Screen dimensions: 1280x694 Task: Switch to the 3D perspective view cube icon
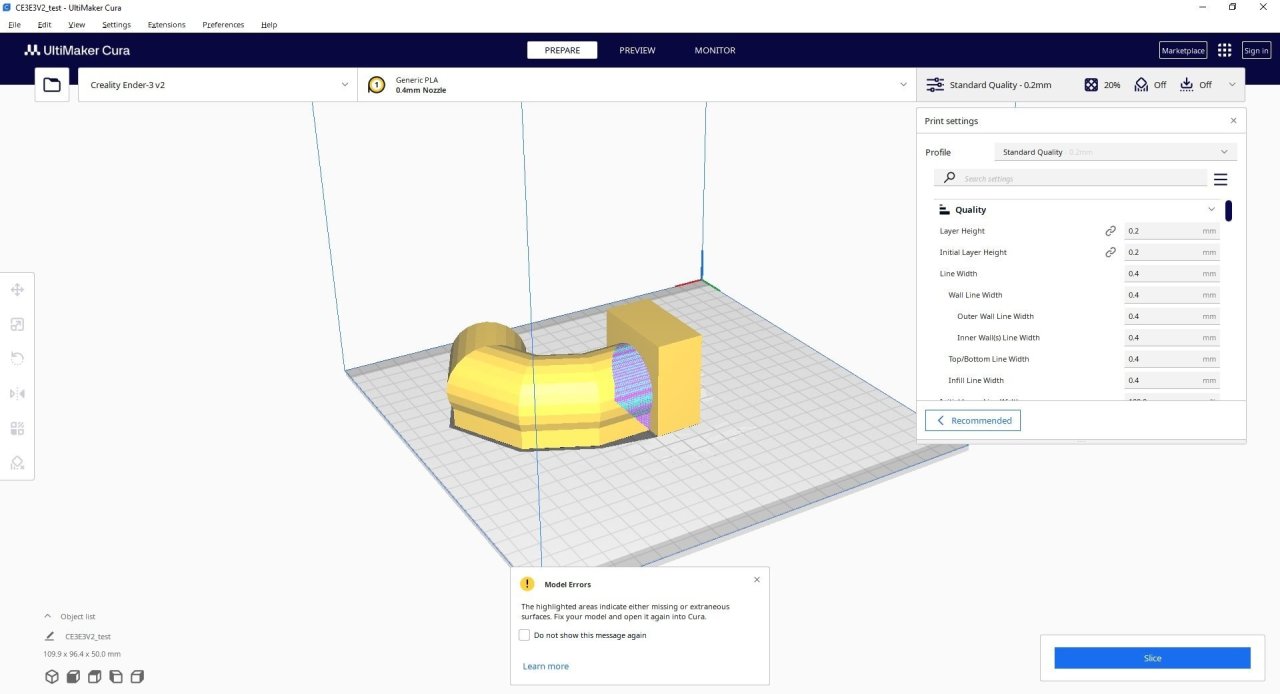52,677
